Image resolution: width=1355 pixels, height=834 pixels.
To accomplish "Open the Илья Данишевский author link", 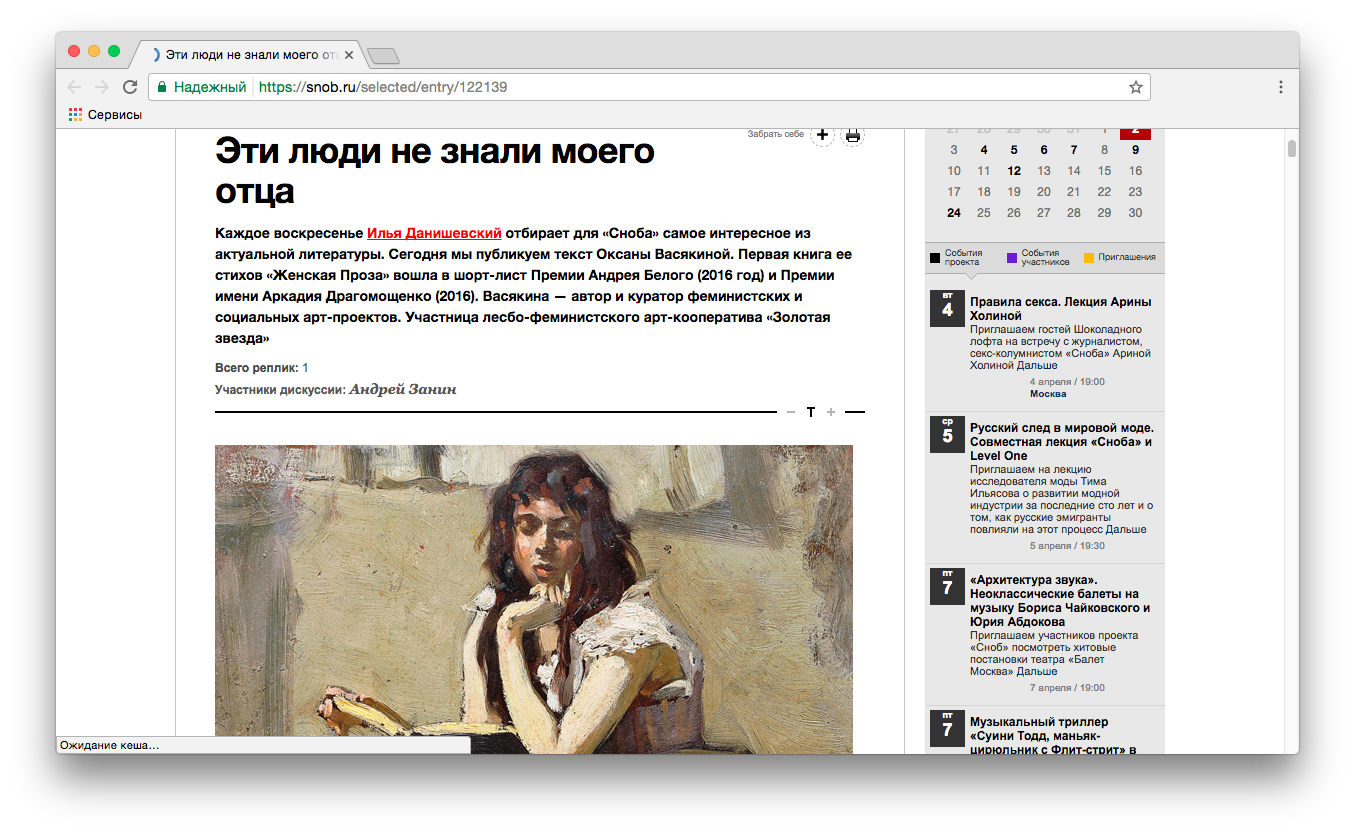I will (434, 233).
